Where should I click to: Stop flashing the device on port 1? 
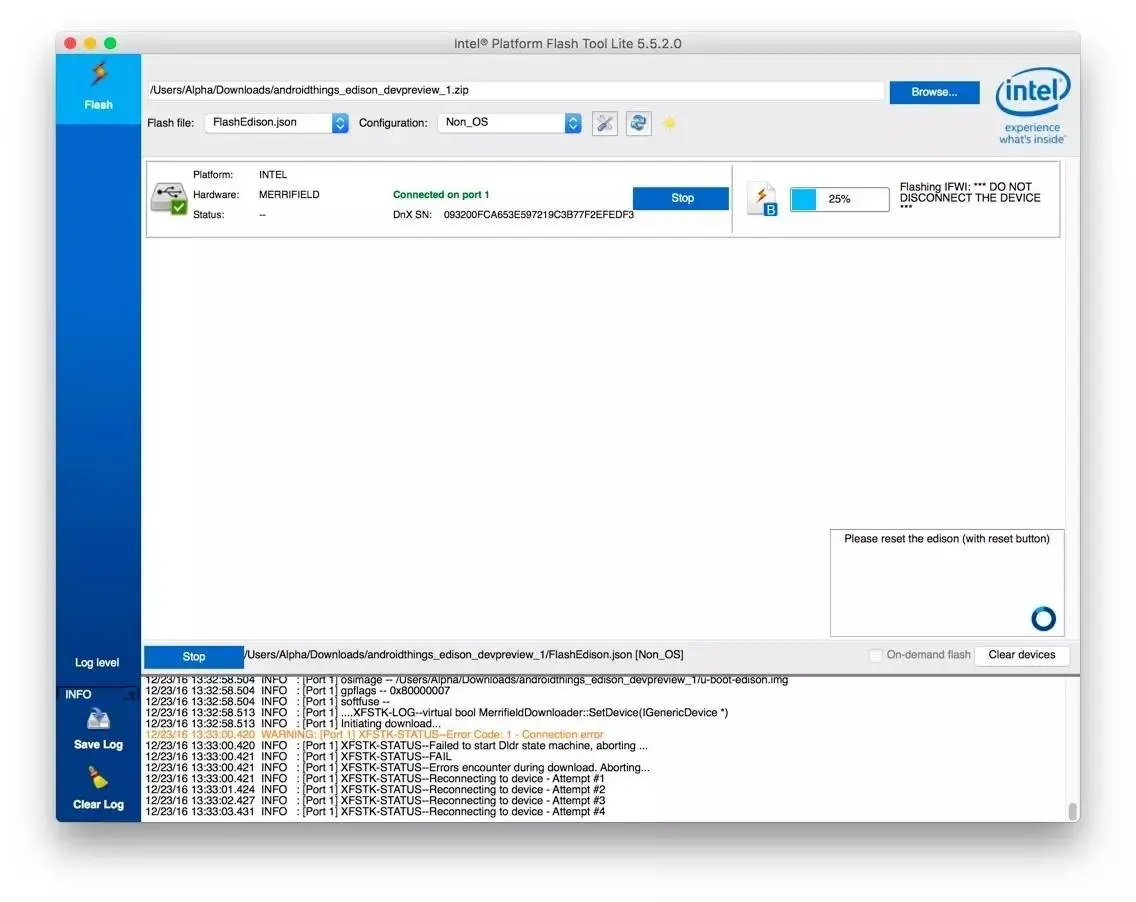pos(681,198)
